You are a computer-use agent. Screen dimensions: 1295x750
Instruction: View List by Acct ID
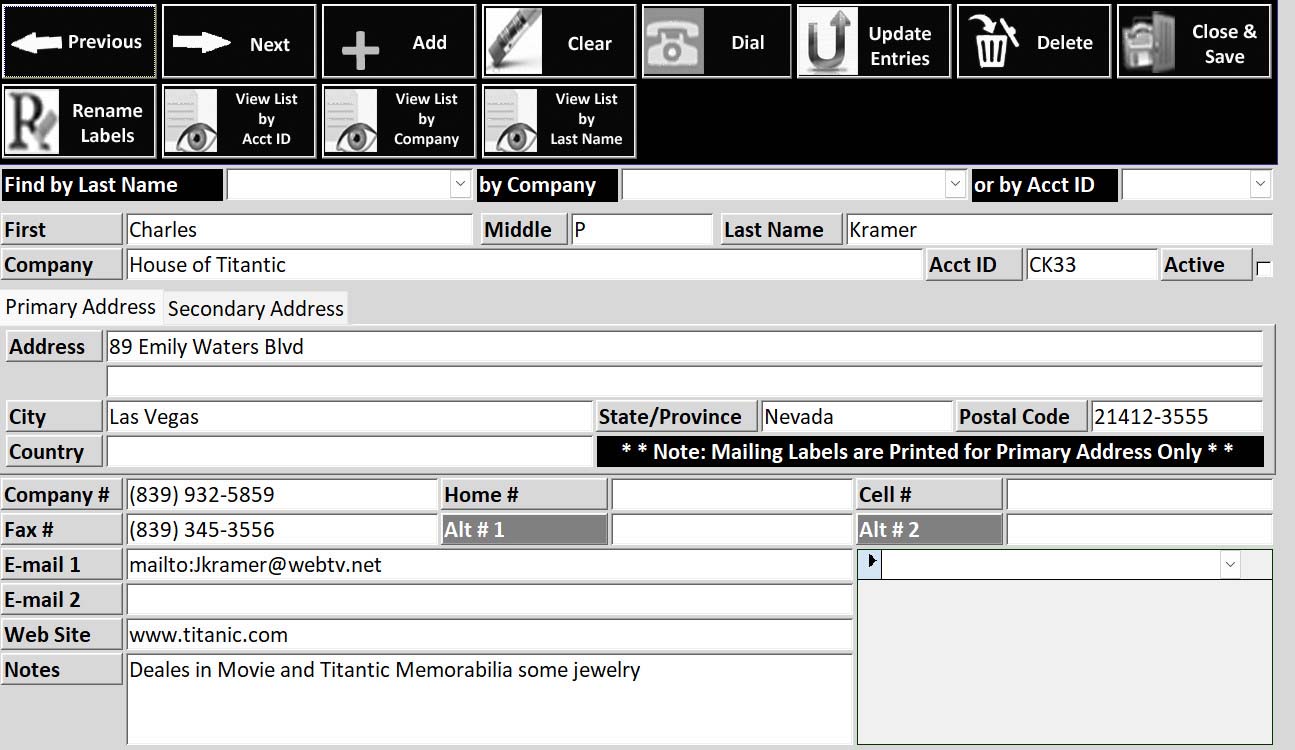[239, 120]
